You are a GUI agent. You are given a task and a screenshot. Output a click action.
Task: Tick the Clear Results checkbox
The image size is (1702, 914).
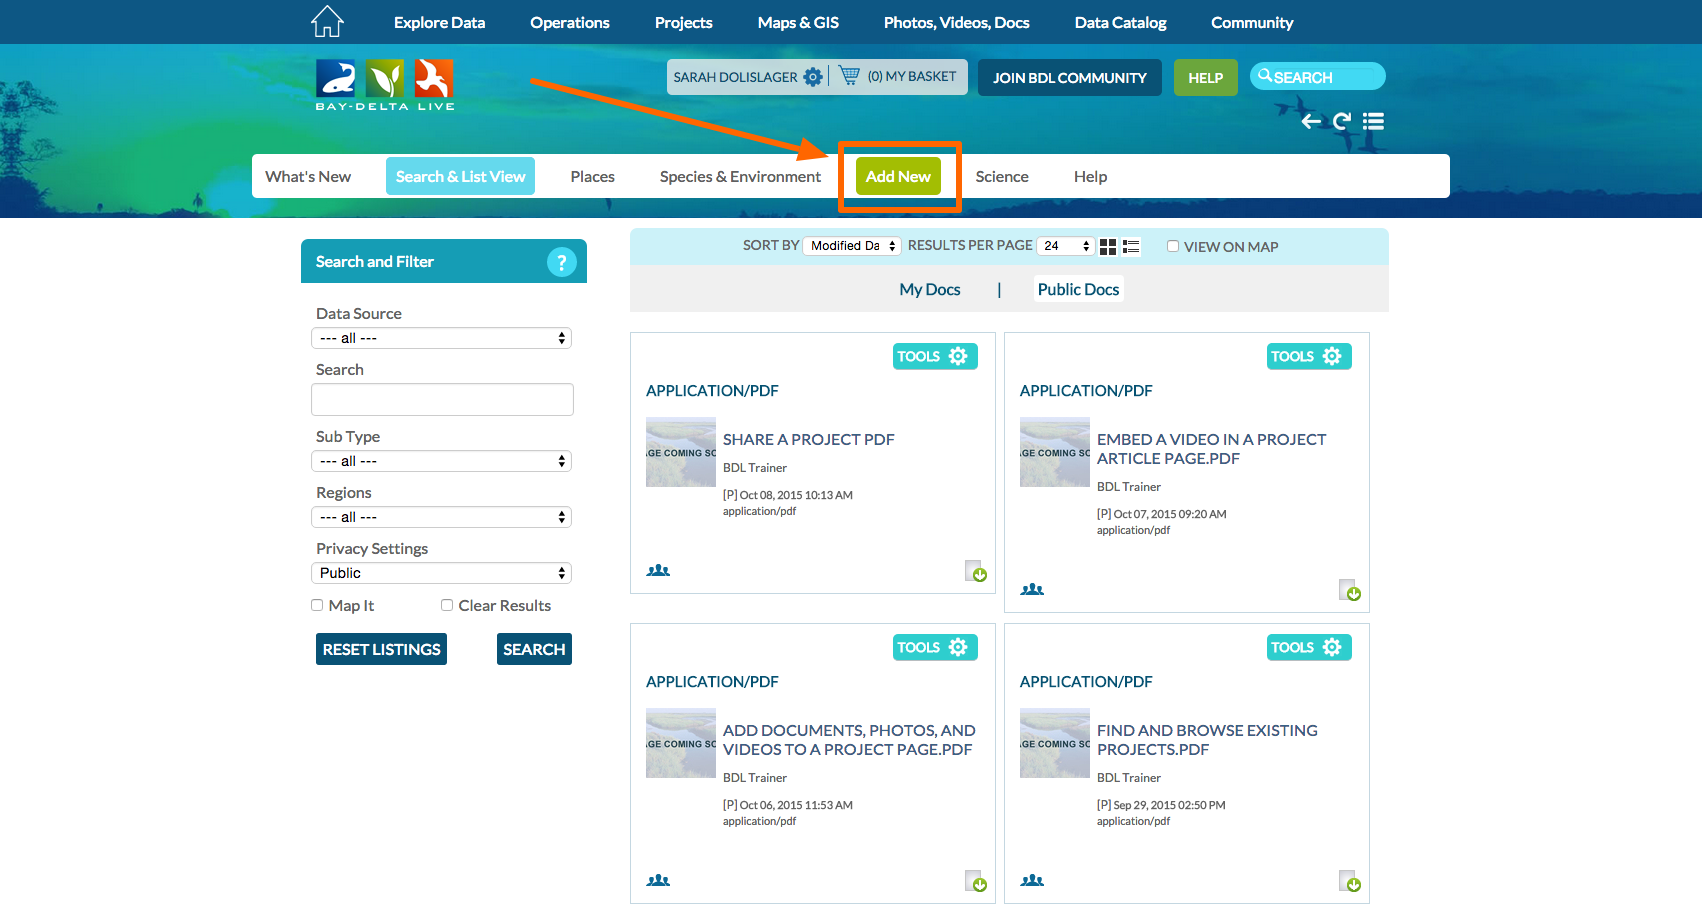click(x=447, y=605)
